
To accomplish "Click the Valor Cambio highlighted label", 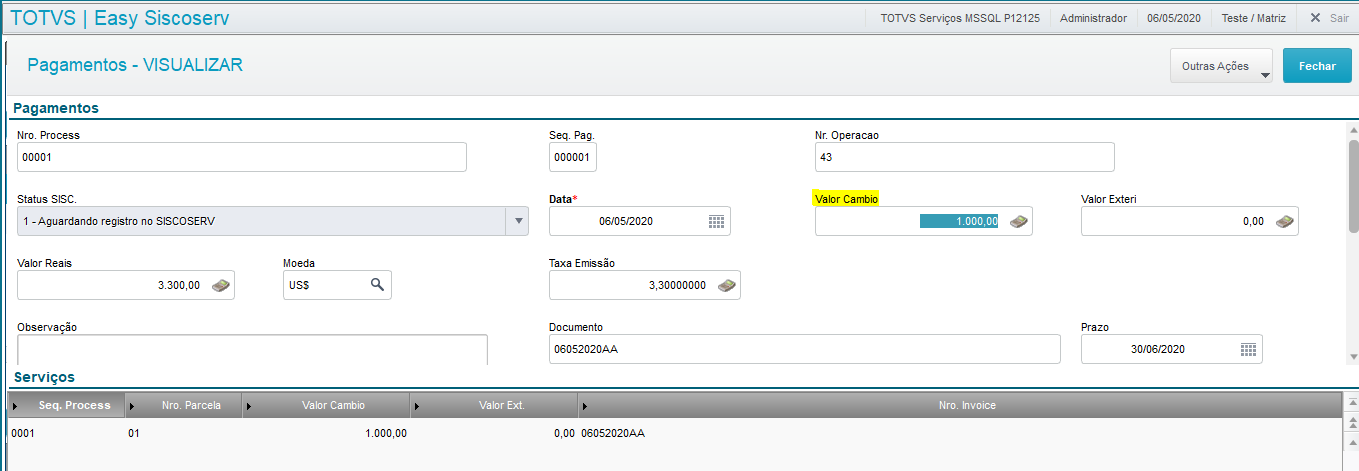I will (x=847, y=199).
